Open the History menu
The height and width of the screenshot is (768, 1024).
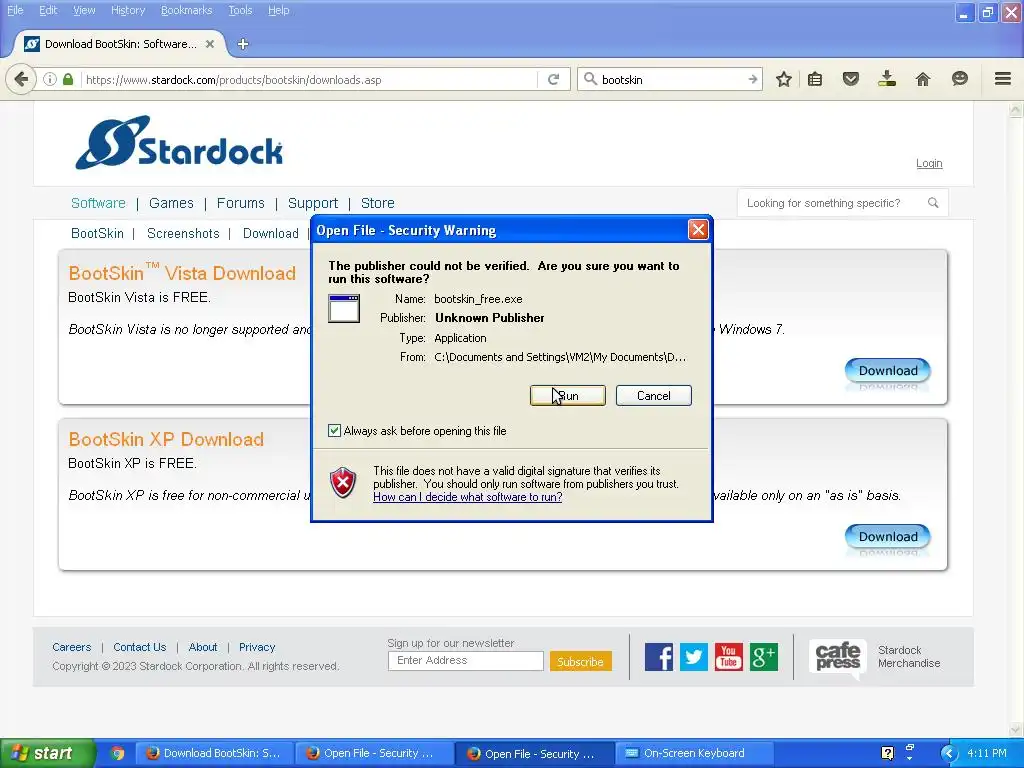click(x=128, y=10)
